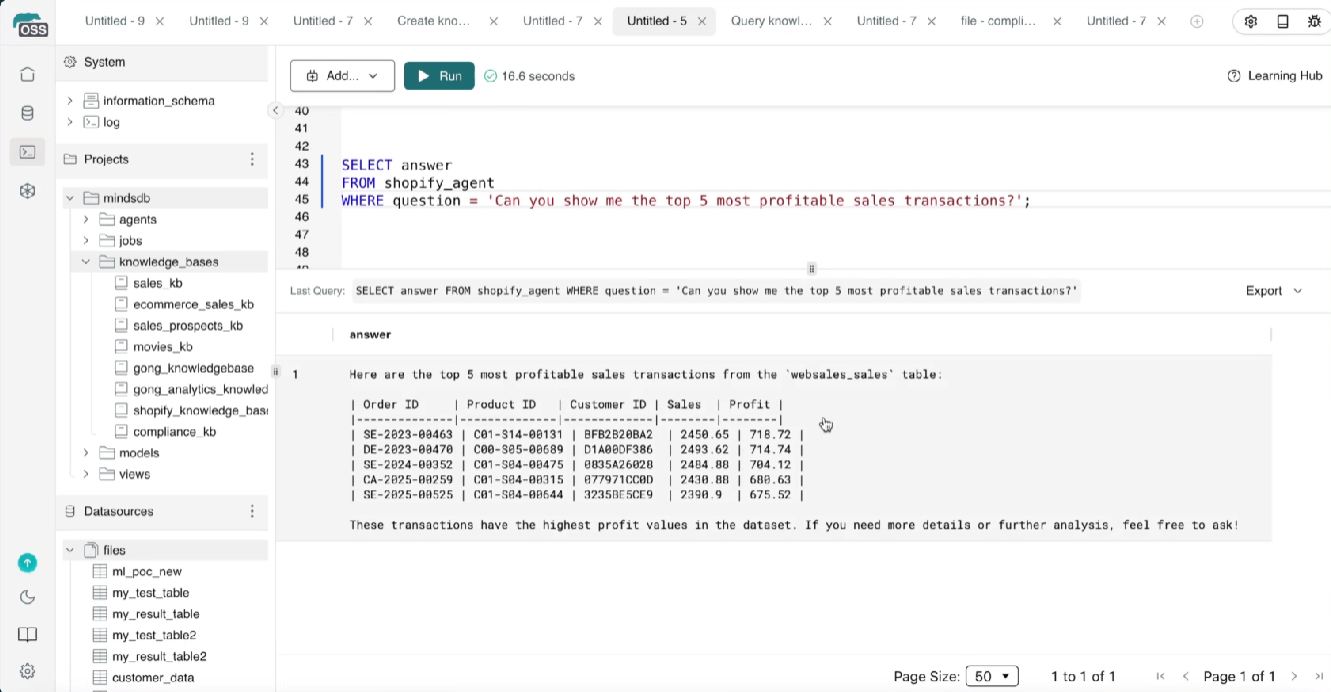This screenshot has height=692, width=1331.
Task: Click the green upgrade arrow icon
Action: coord(28,563)
